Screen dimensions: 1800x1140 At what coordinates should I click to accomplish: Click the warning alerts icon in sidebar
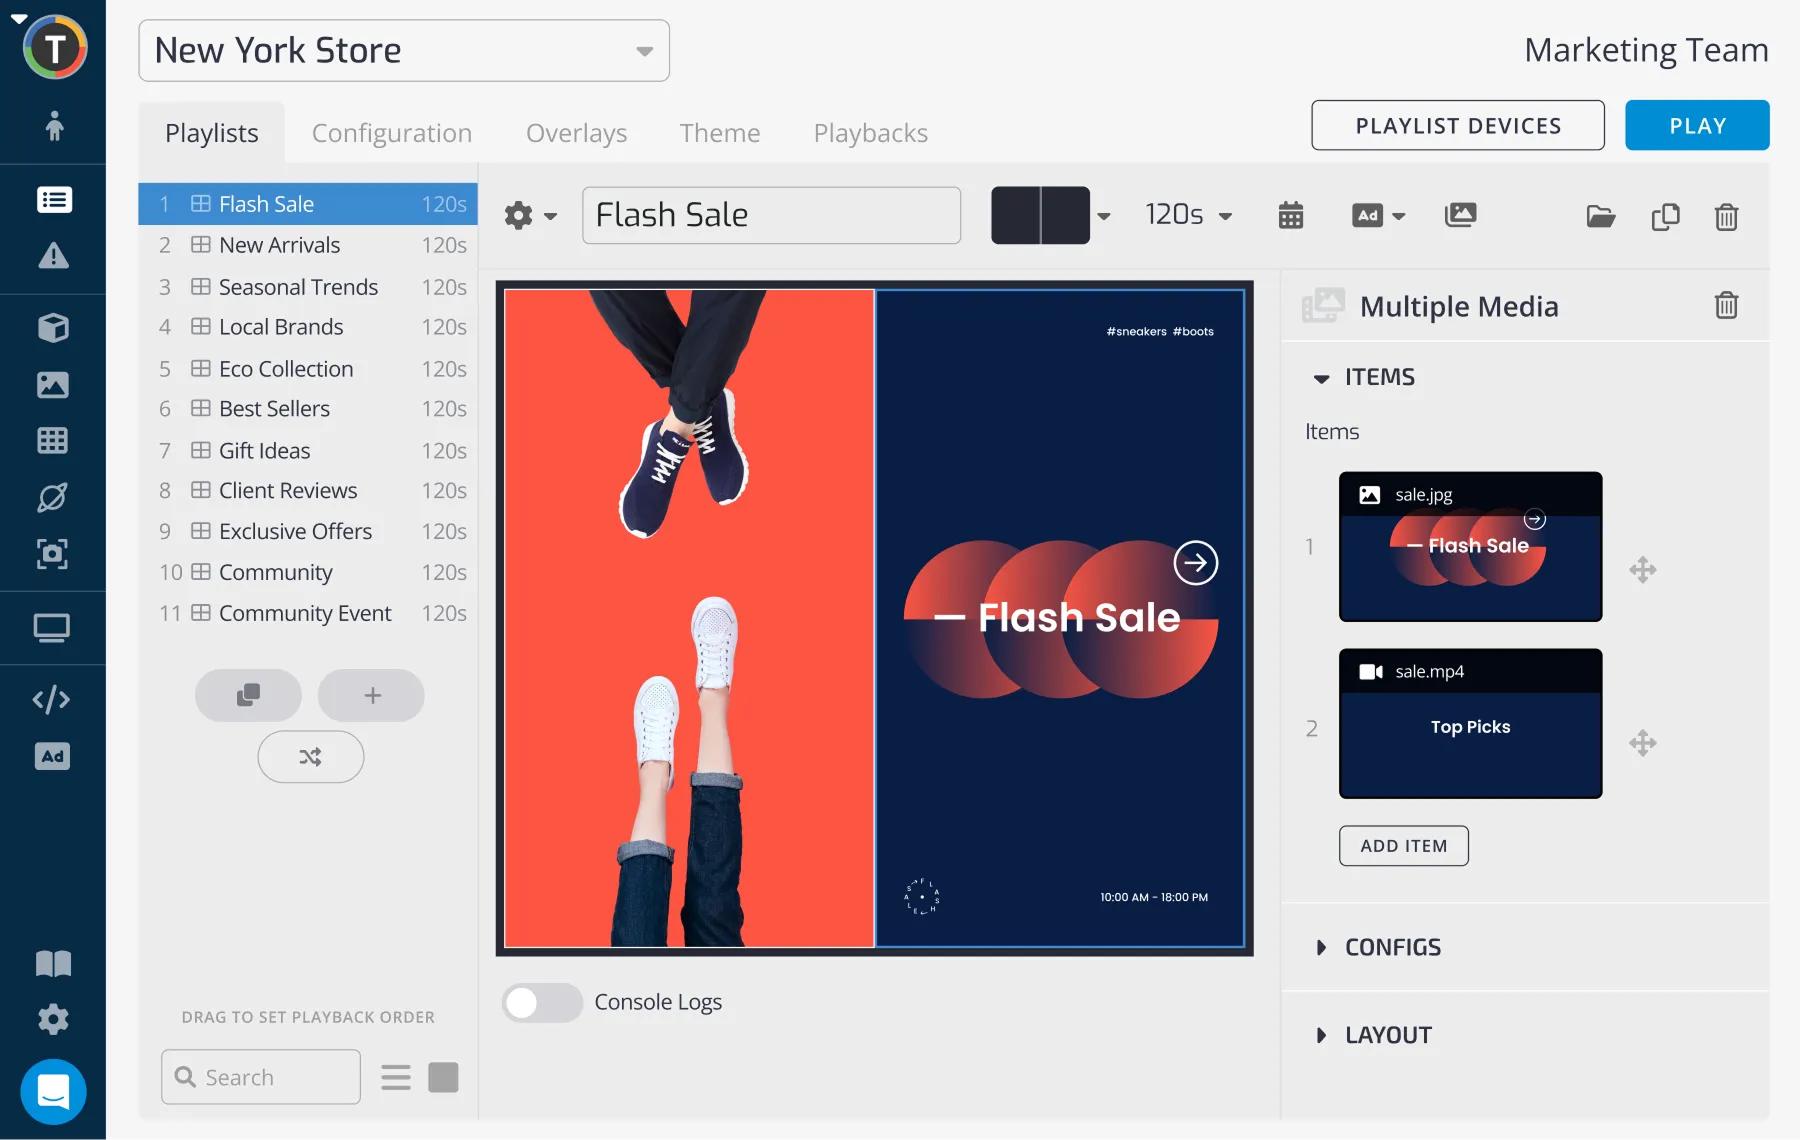(53, 256)
